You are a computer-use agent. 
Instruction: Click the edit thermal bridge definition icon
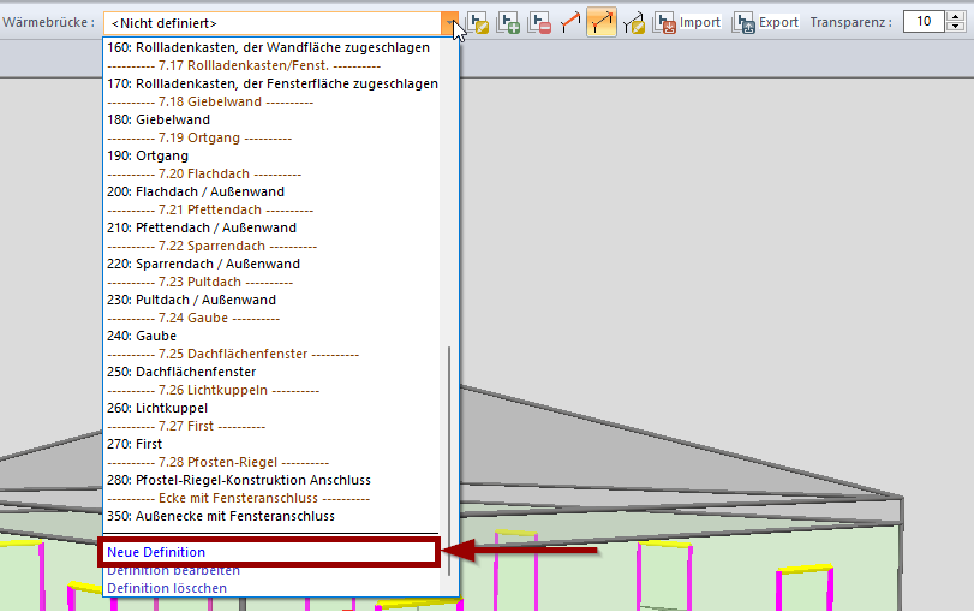click(478, 22)
